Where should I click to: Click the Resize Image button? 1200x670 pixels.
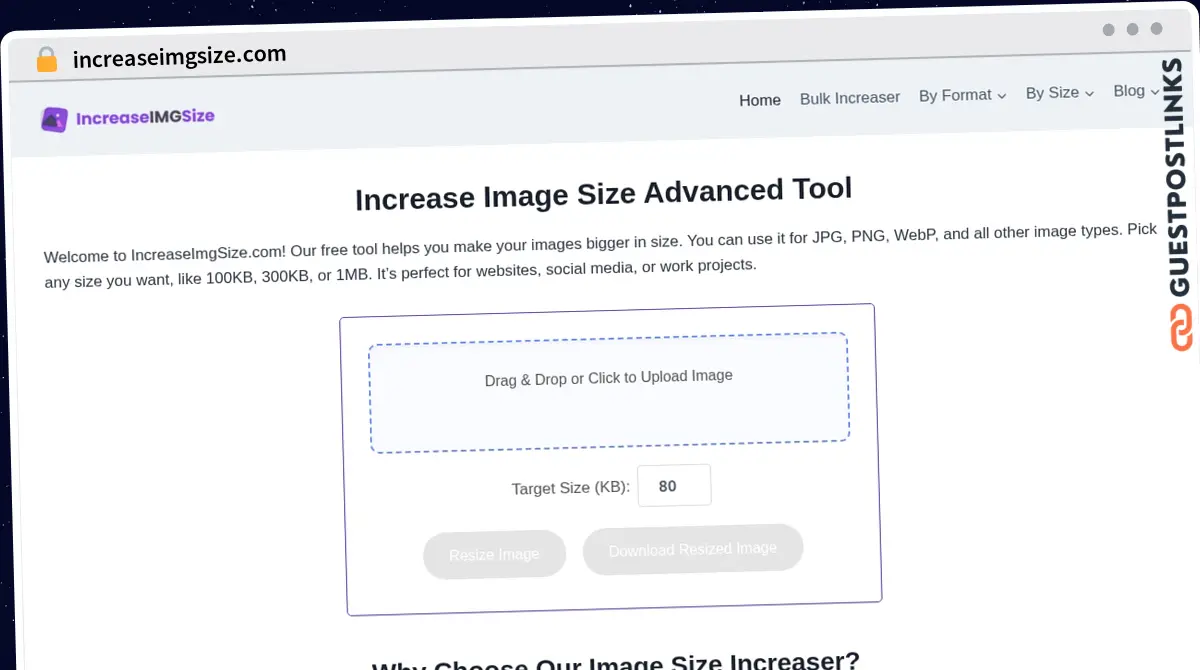(x=494, y=554)
